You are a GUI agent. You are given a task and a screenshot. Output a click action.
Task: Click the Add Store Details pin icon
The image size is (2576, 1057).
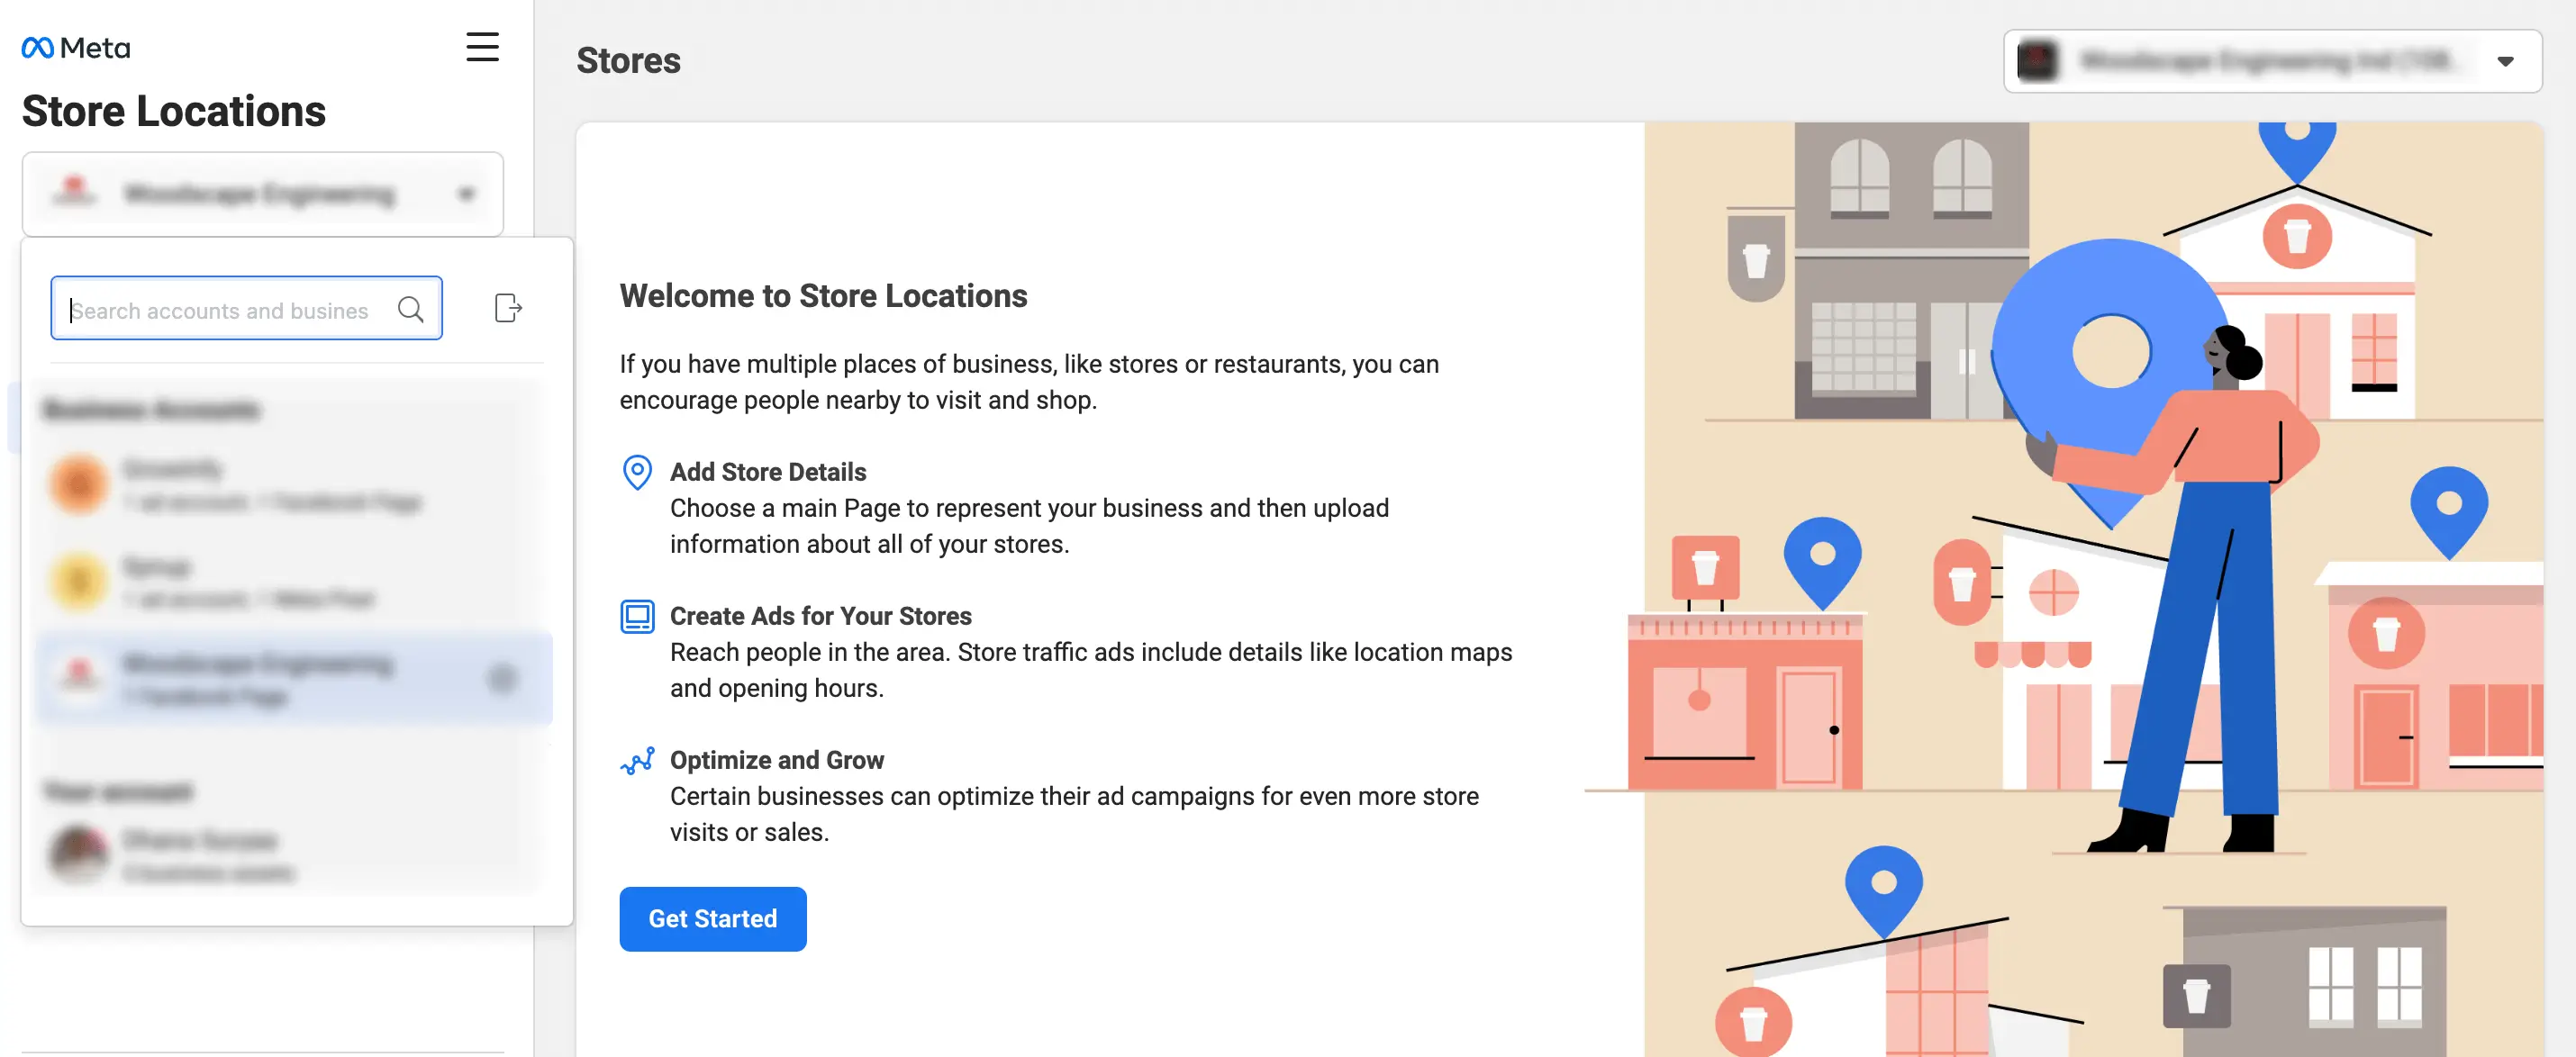point(637,472)
